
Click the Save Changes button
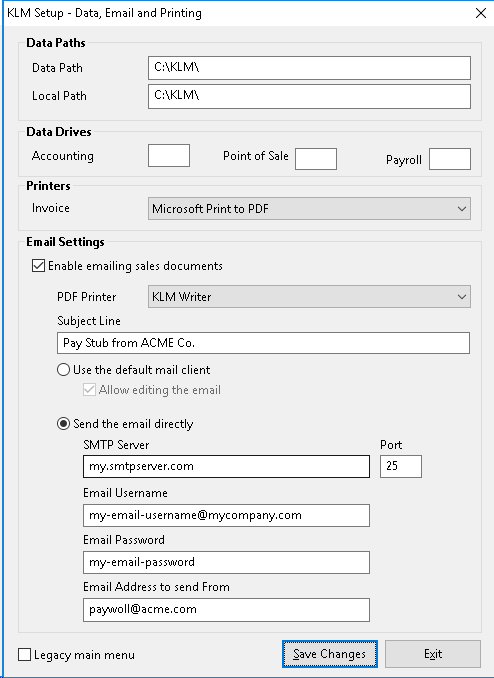(330, 654)
